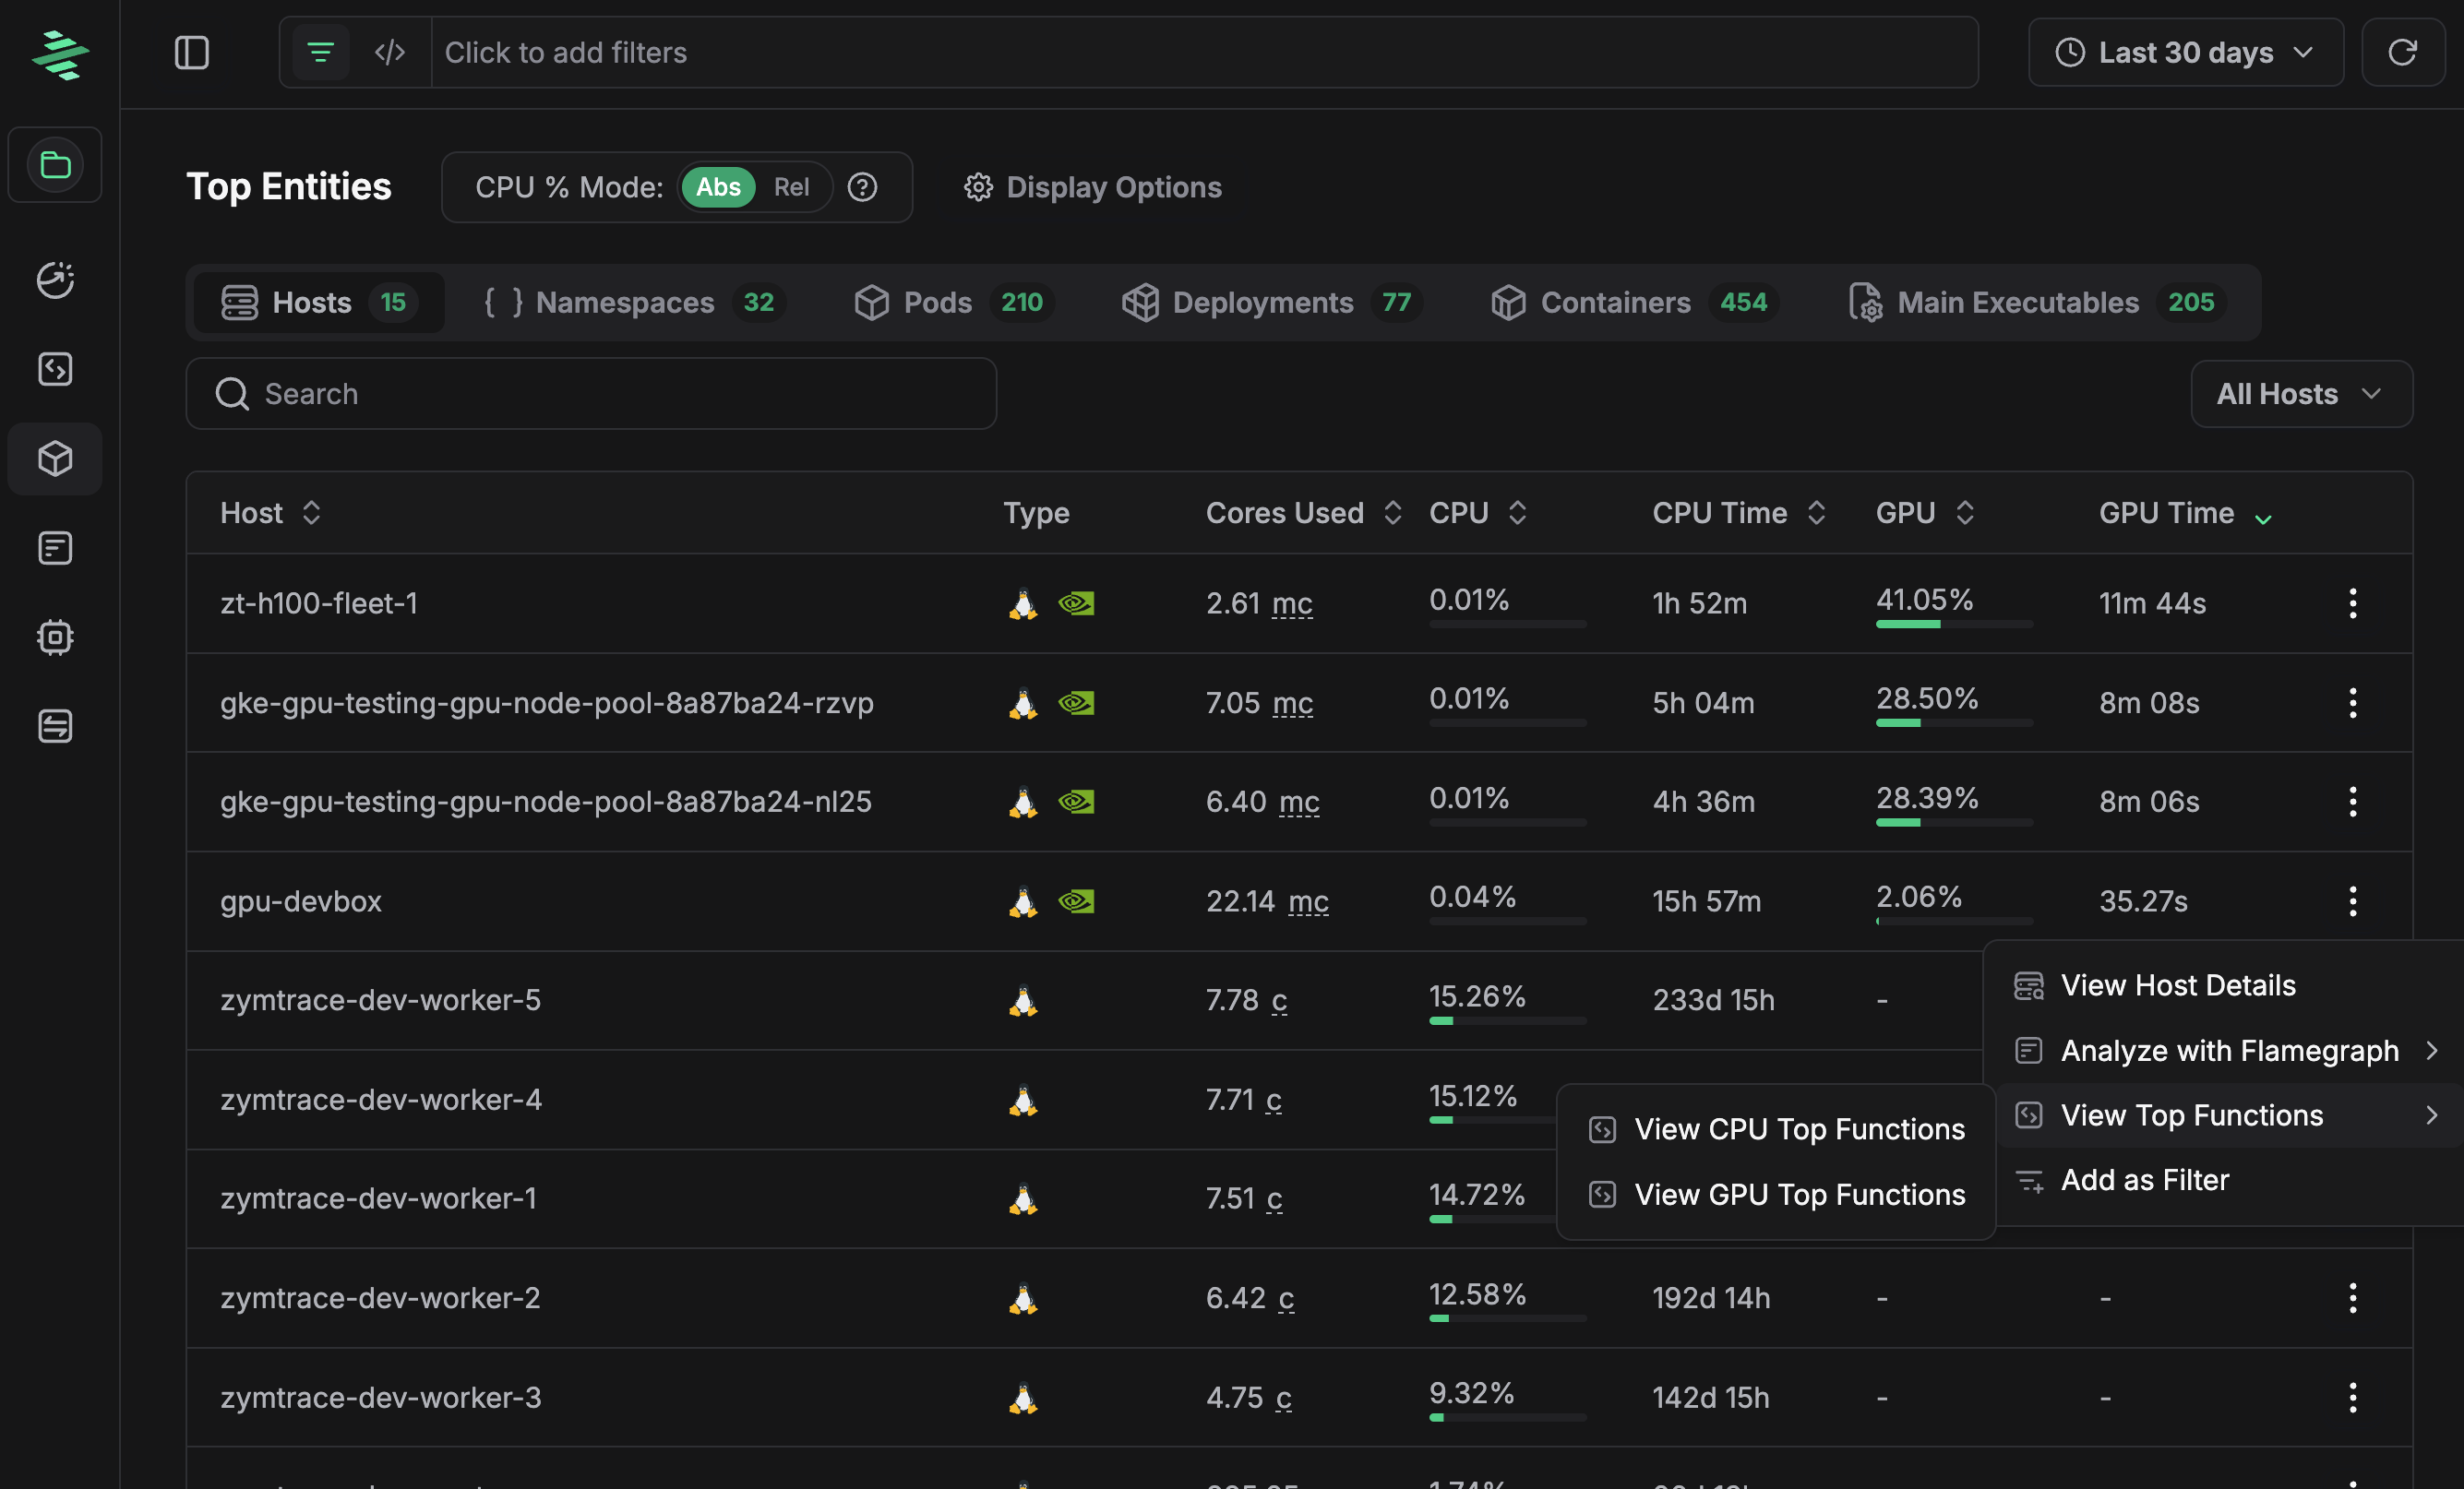Screen dimensions: 2464x1489
Task: Toggle the visual filter builder mode
Action: (320, 52)
